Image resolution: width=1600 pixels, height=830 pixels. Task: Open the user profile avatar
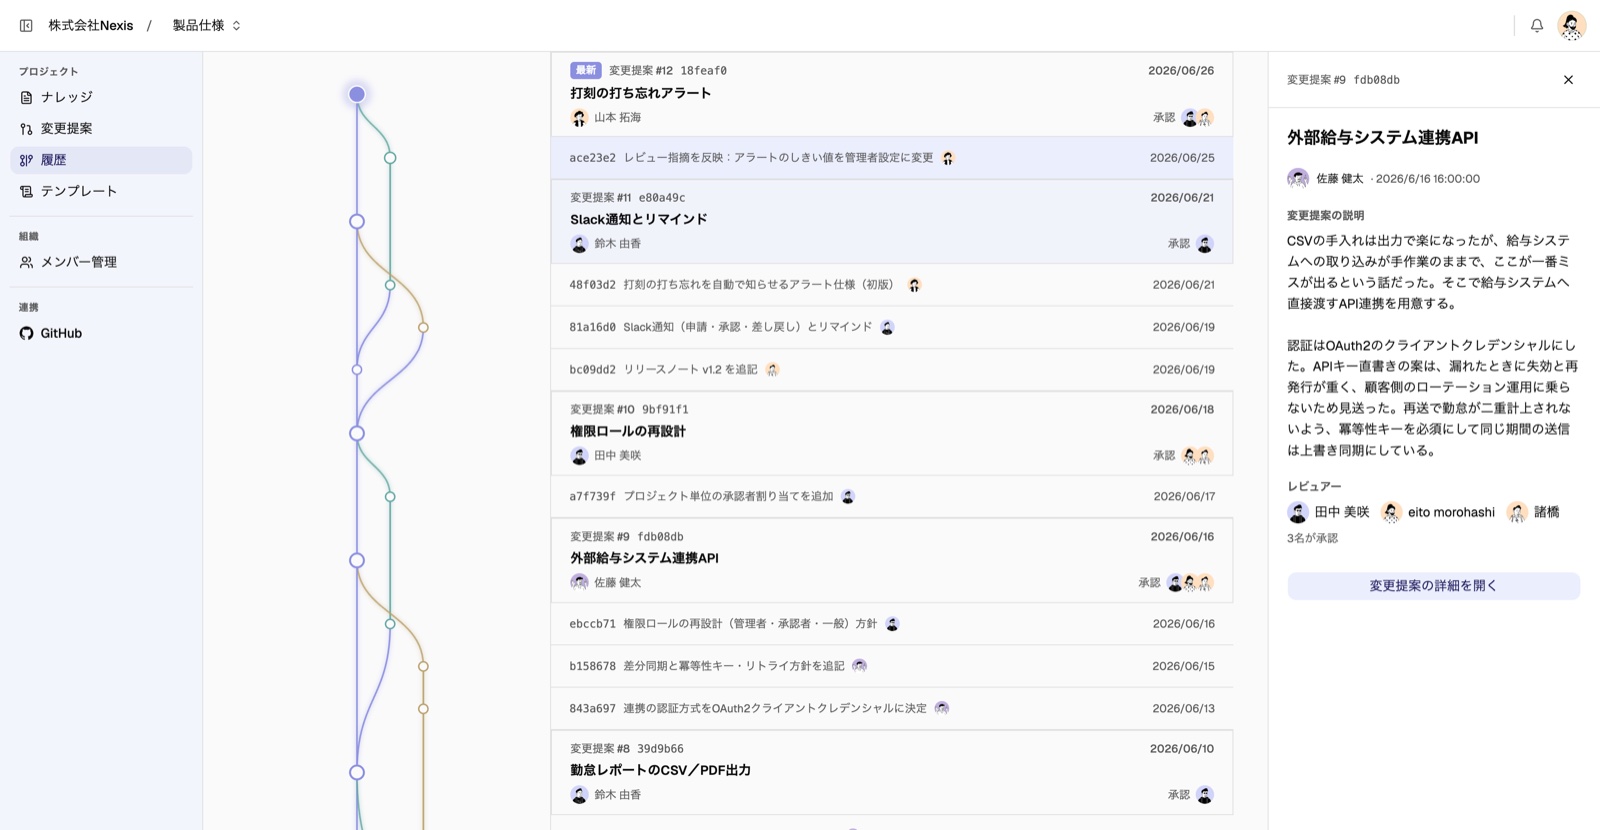[x=1572, y=25]
